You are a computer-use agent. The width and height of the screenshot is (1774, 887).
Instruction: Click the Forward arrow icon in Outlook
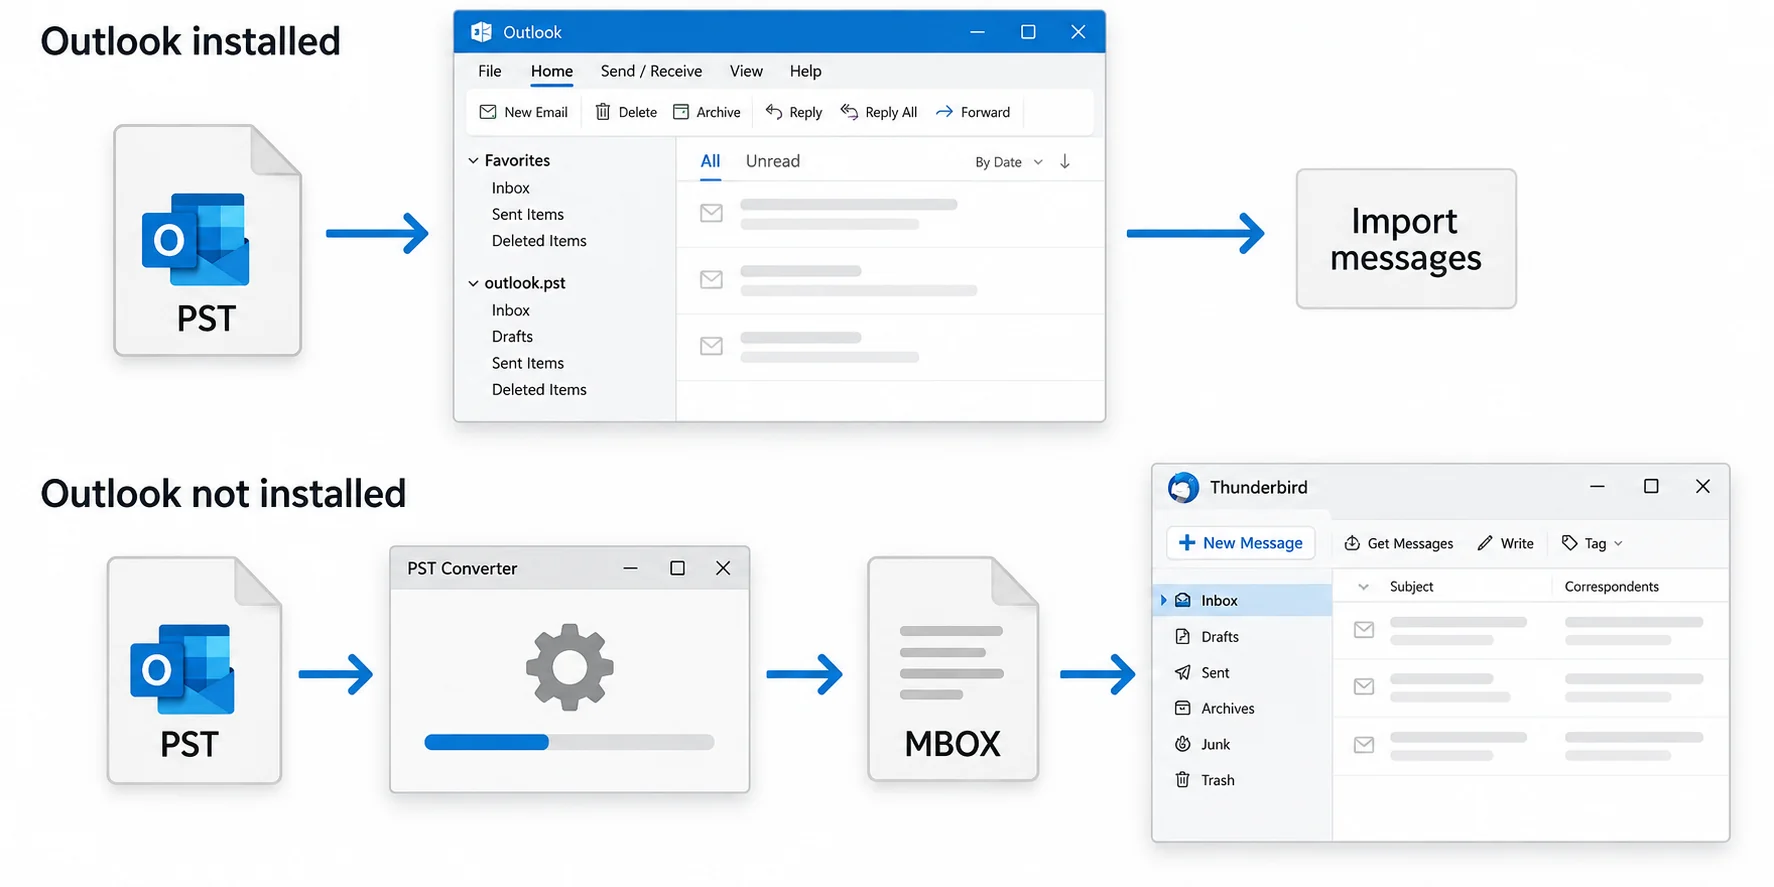(944, 112)
